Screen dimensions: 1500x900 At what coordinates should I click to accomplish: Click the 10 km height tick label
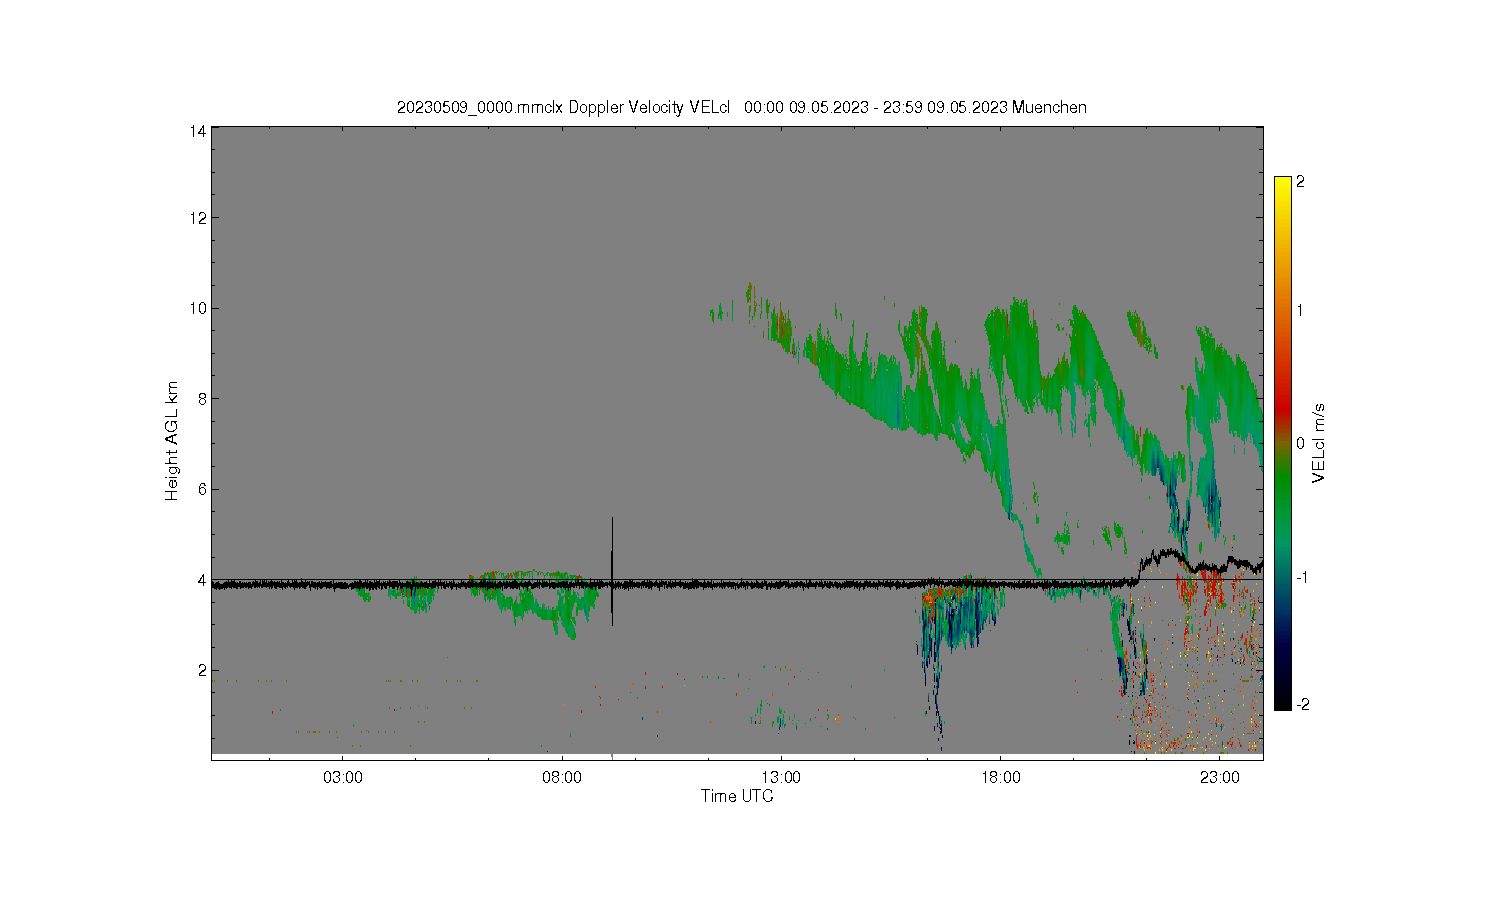click(x=198, y=308)
